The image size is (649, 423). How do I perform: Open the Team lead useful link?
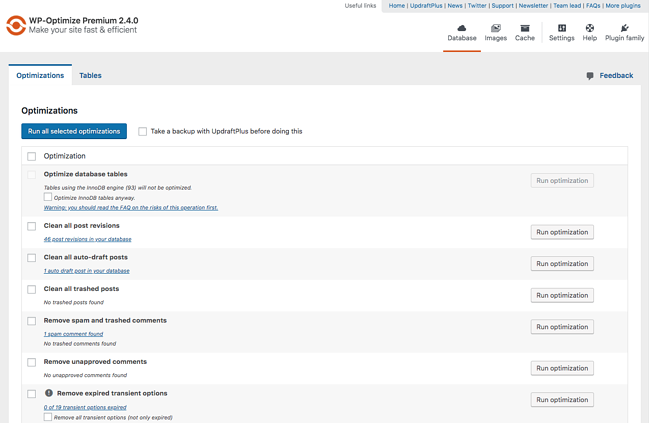tap(567, 5)
